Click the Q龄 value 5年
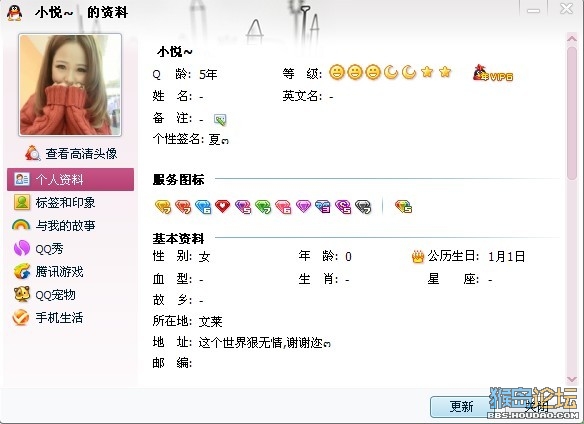The width and height of the screenshot is (584, 424). pos(208,75)
